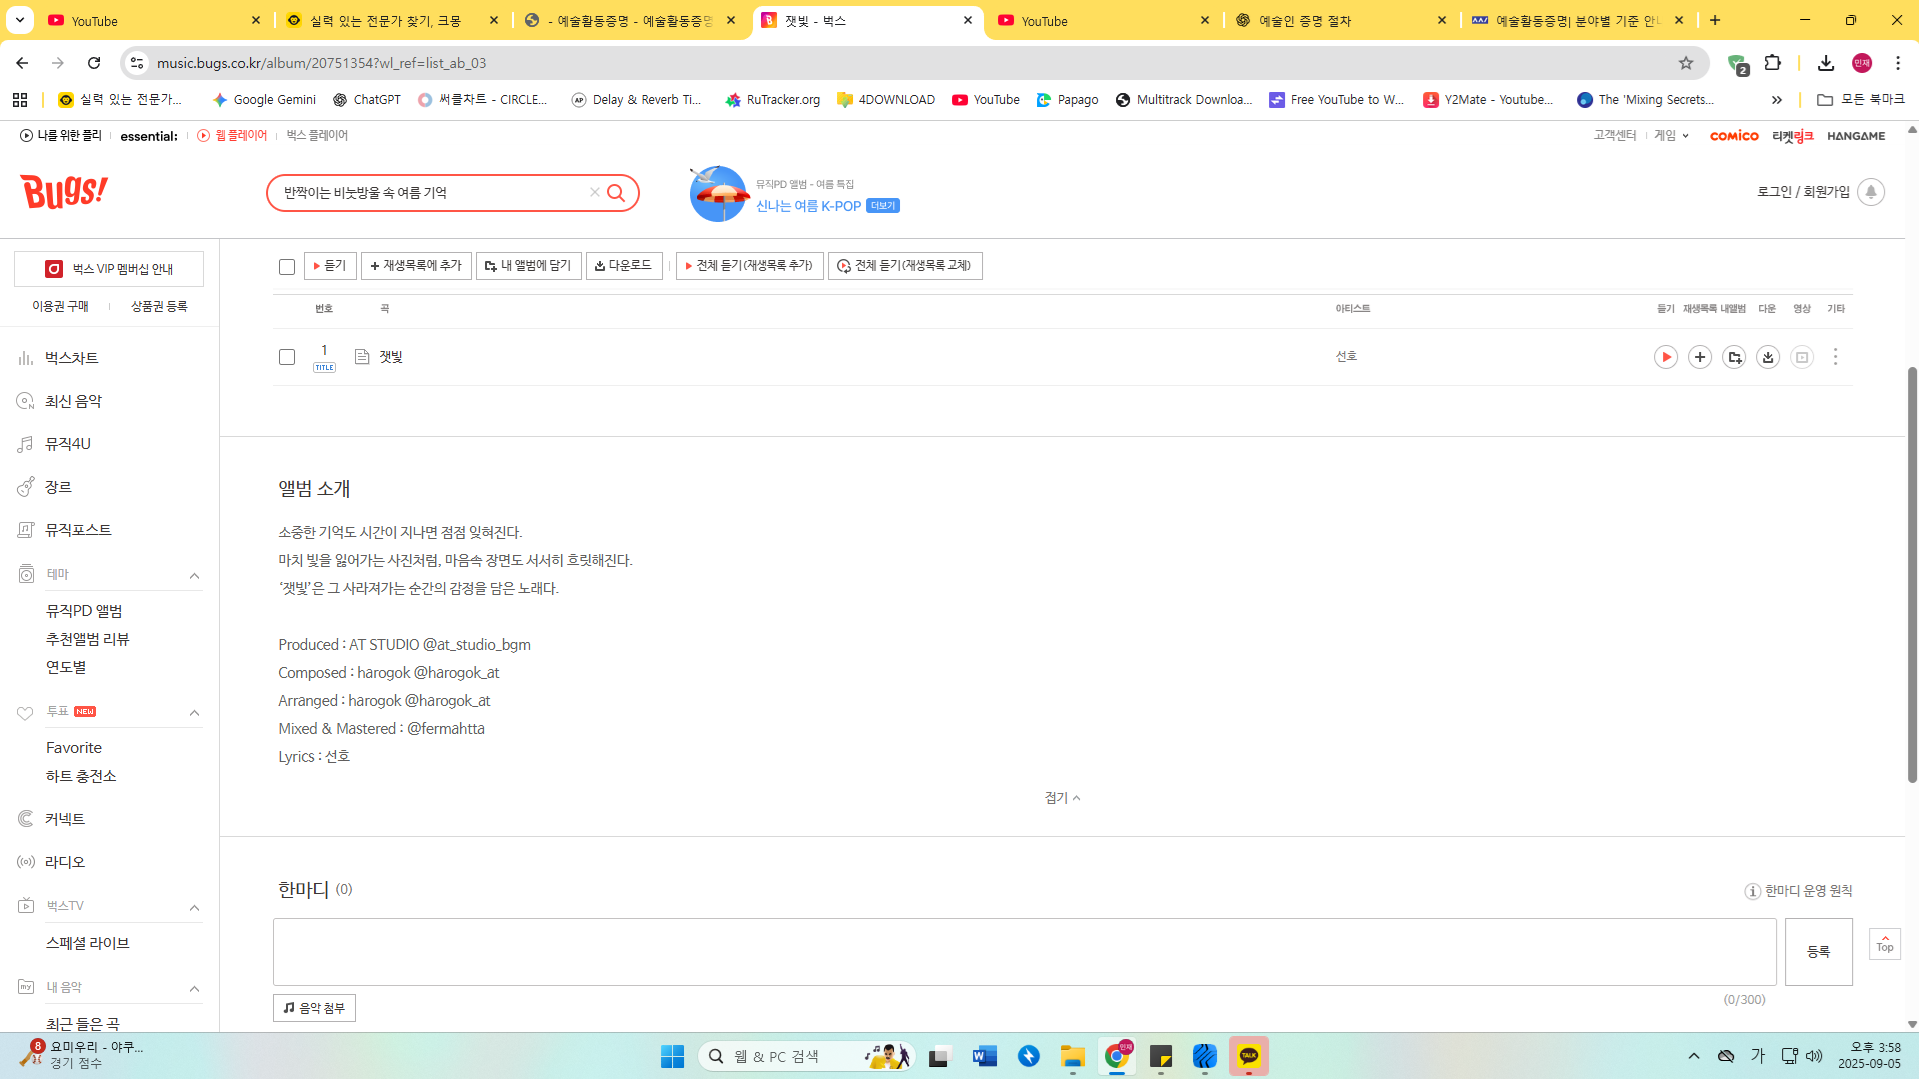Viewport: 1919px width, 1079px height.
Task: Toggle the select-all tracks checkbox
Action: [x=287, y=267]
